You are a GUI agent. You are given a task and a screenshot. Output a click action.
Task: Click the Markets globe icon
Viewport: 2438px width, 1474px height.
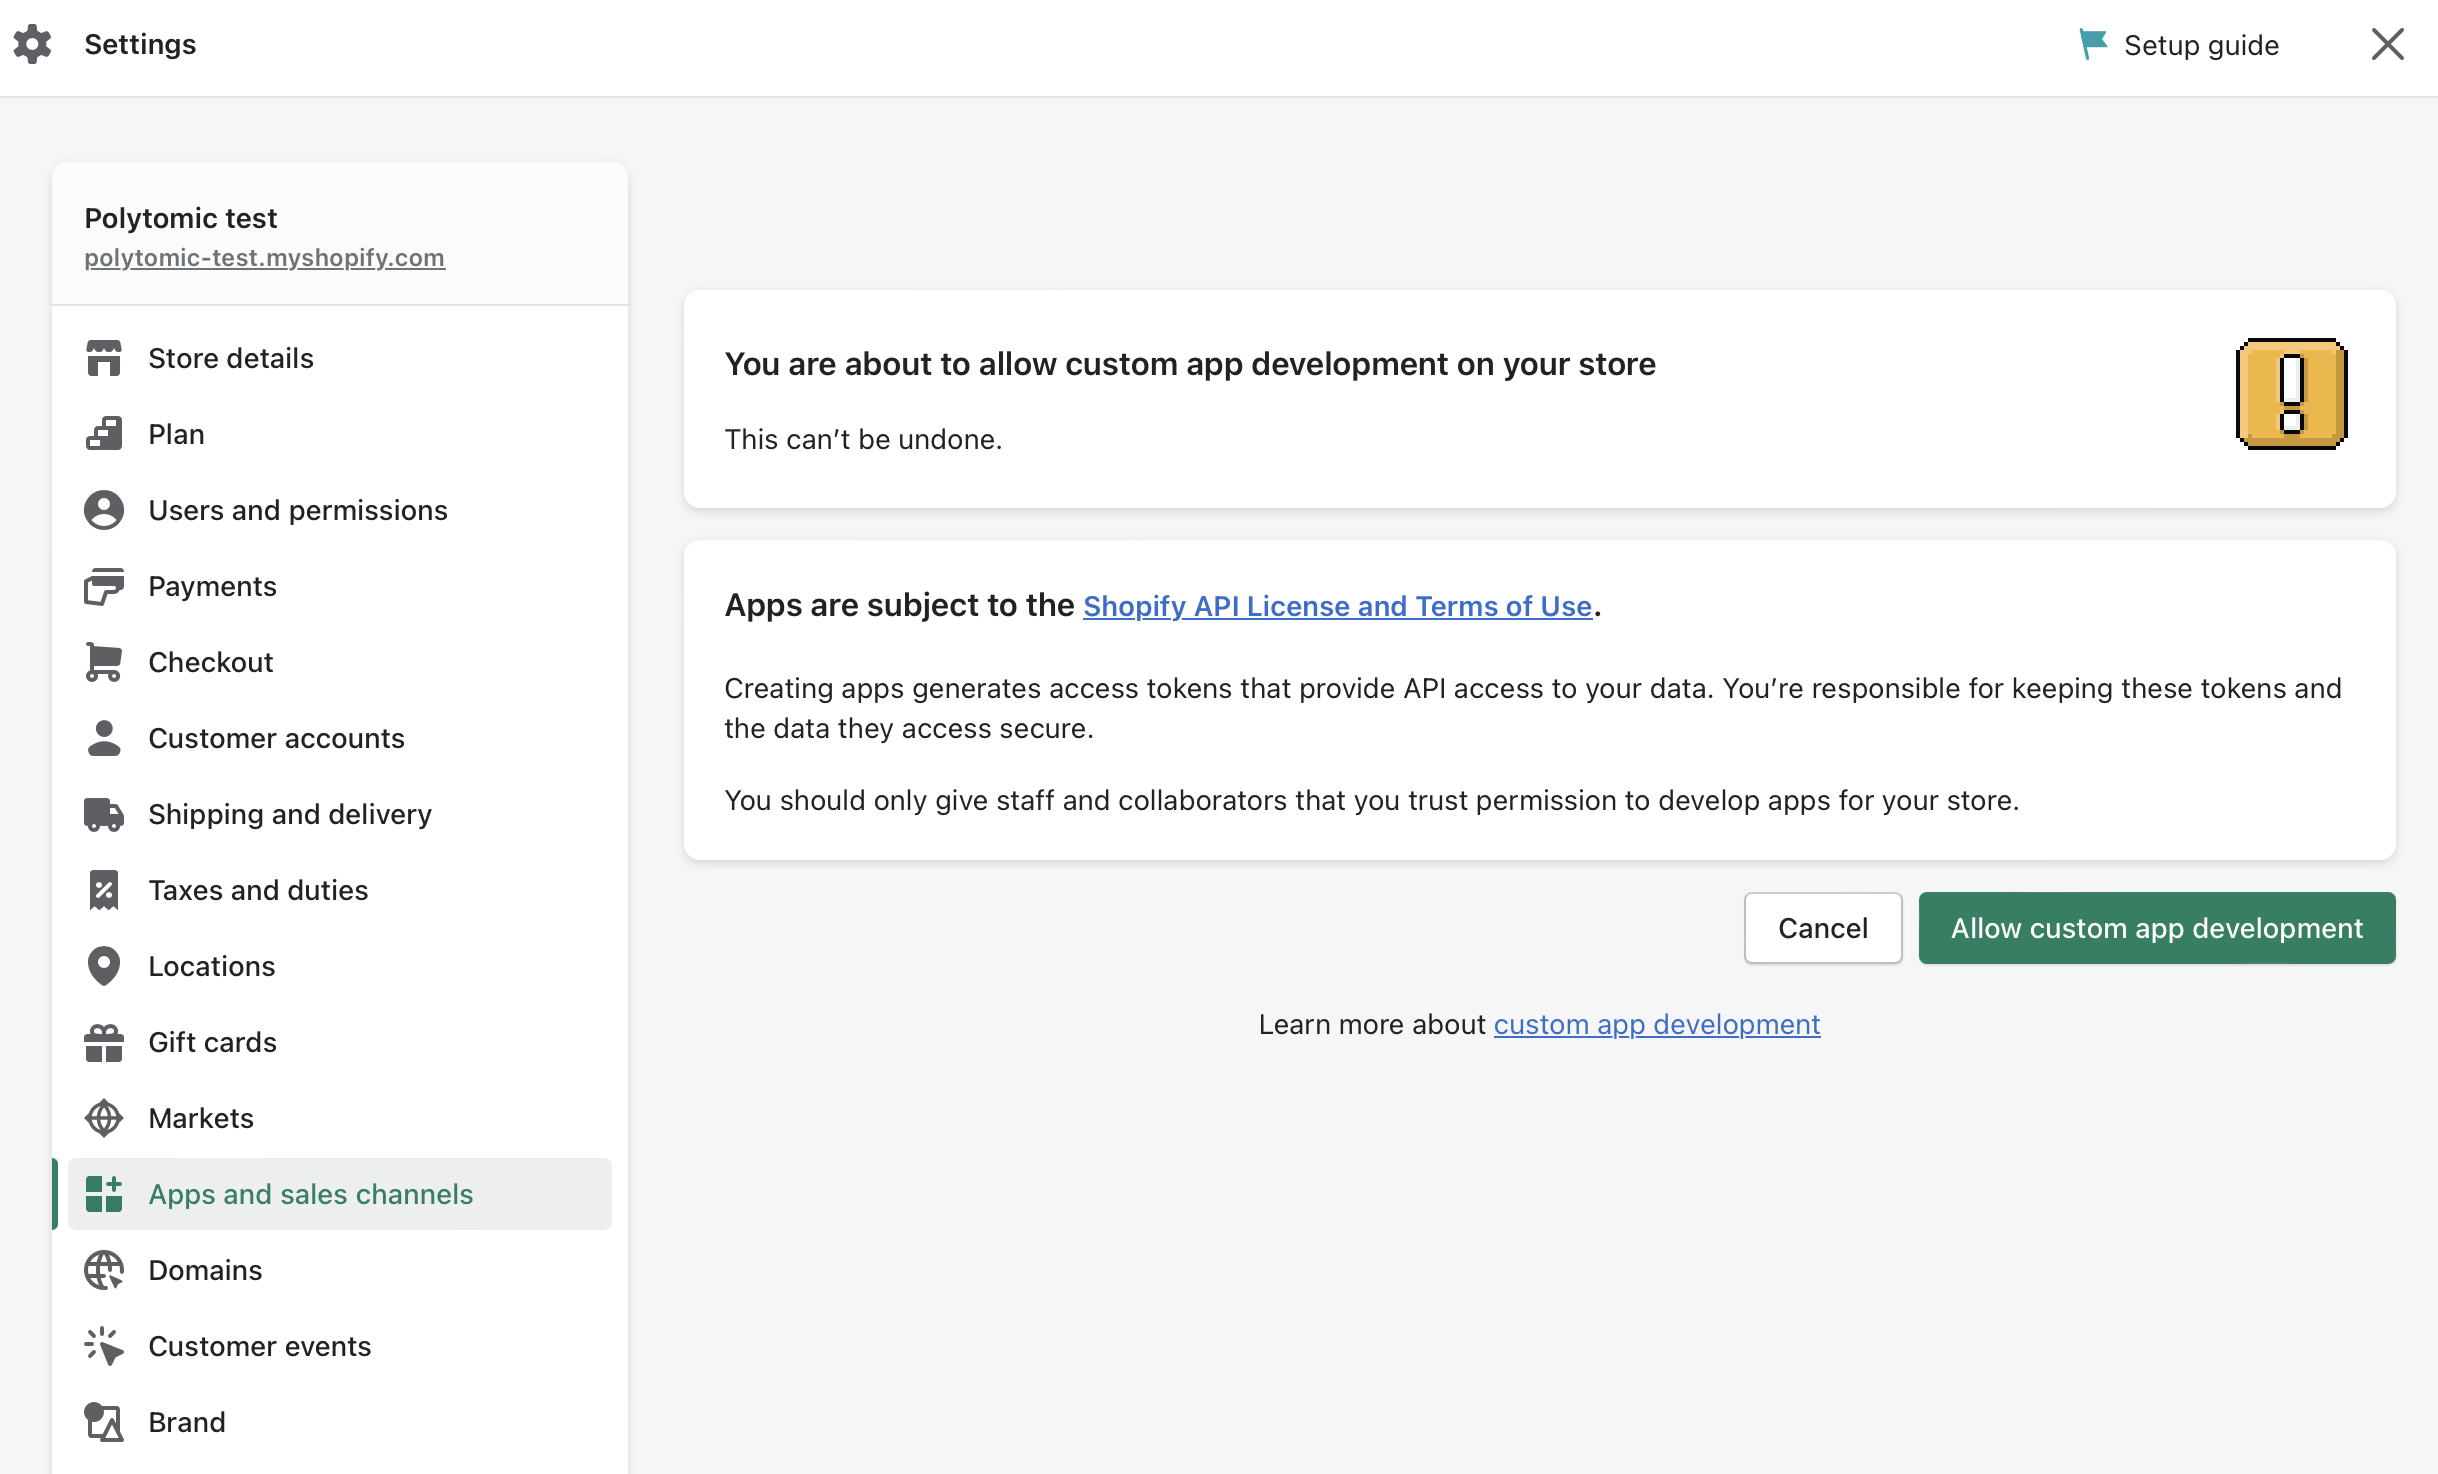(x=104, y=1118)
